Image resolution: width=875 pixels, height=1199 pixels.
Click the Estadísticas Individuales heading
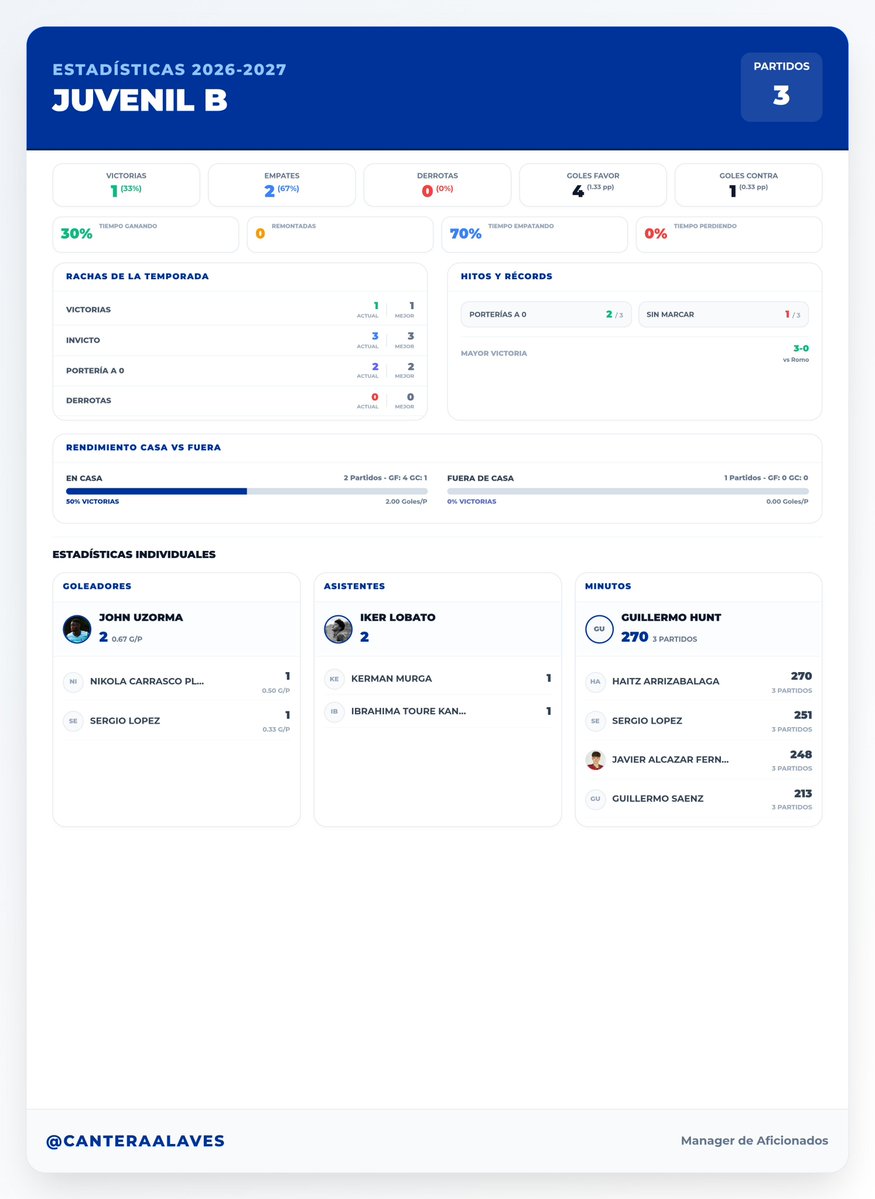134,554
